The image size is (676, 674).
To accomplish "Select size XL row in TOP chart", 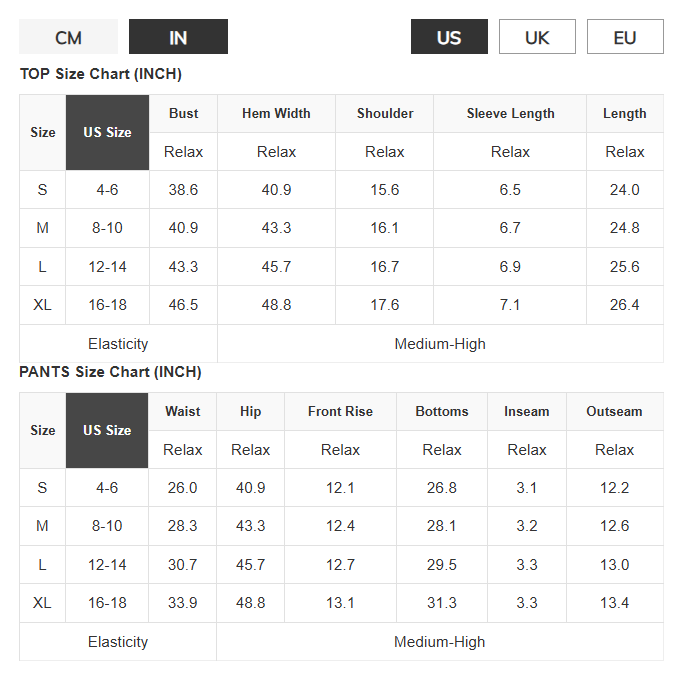I will pos(341,305).
